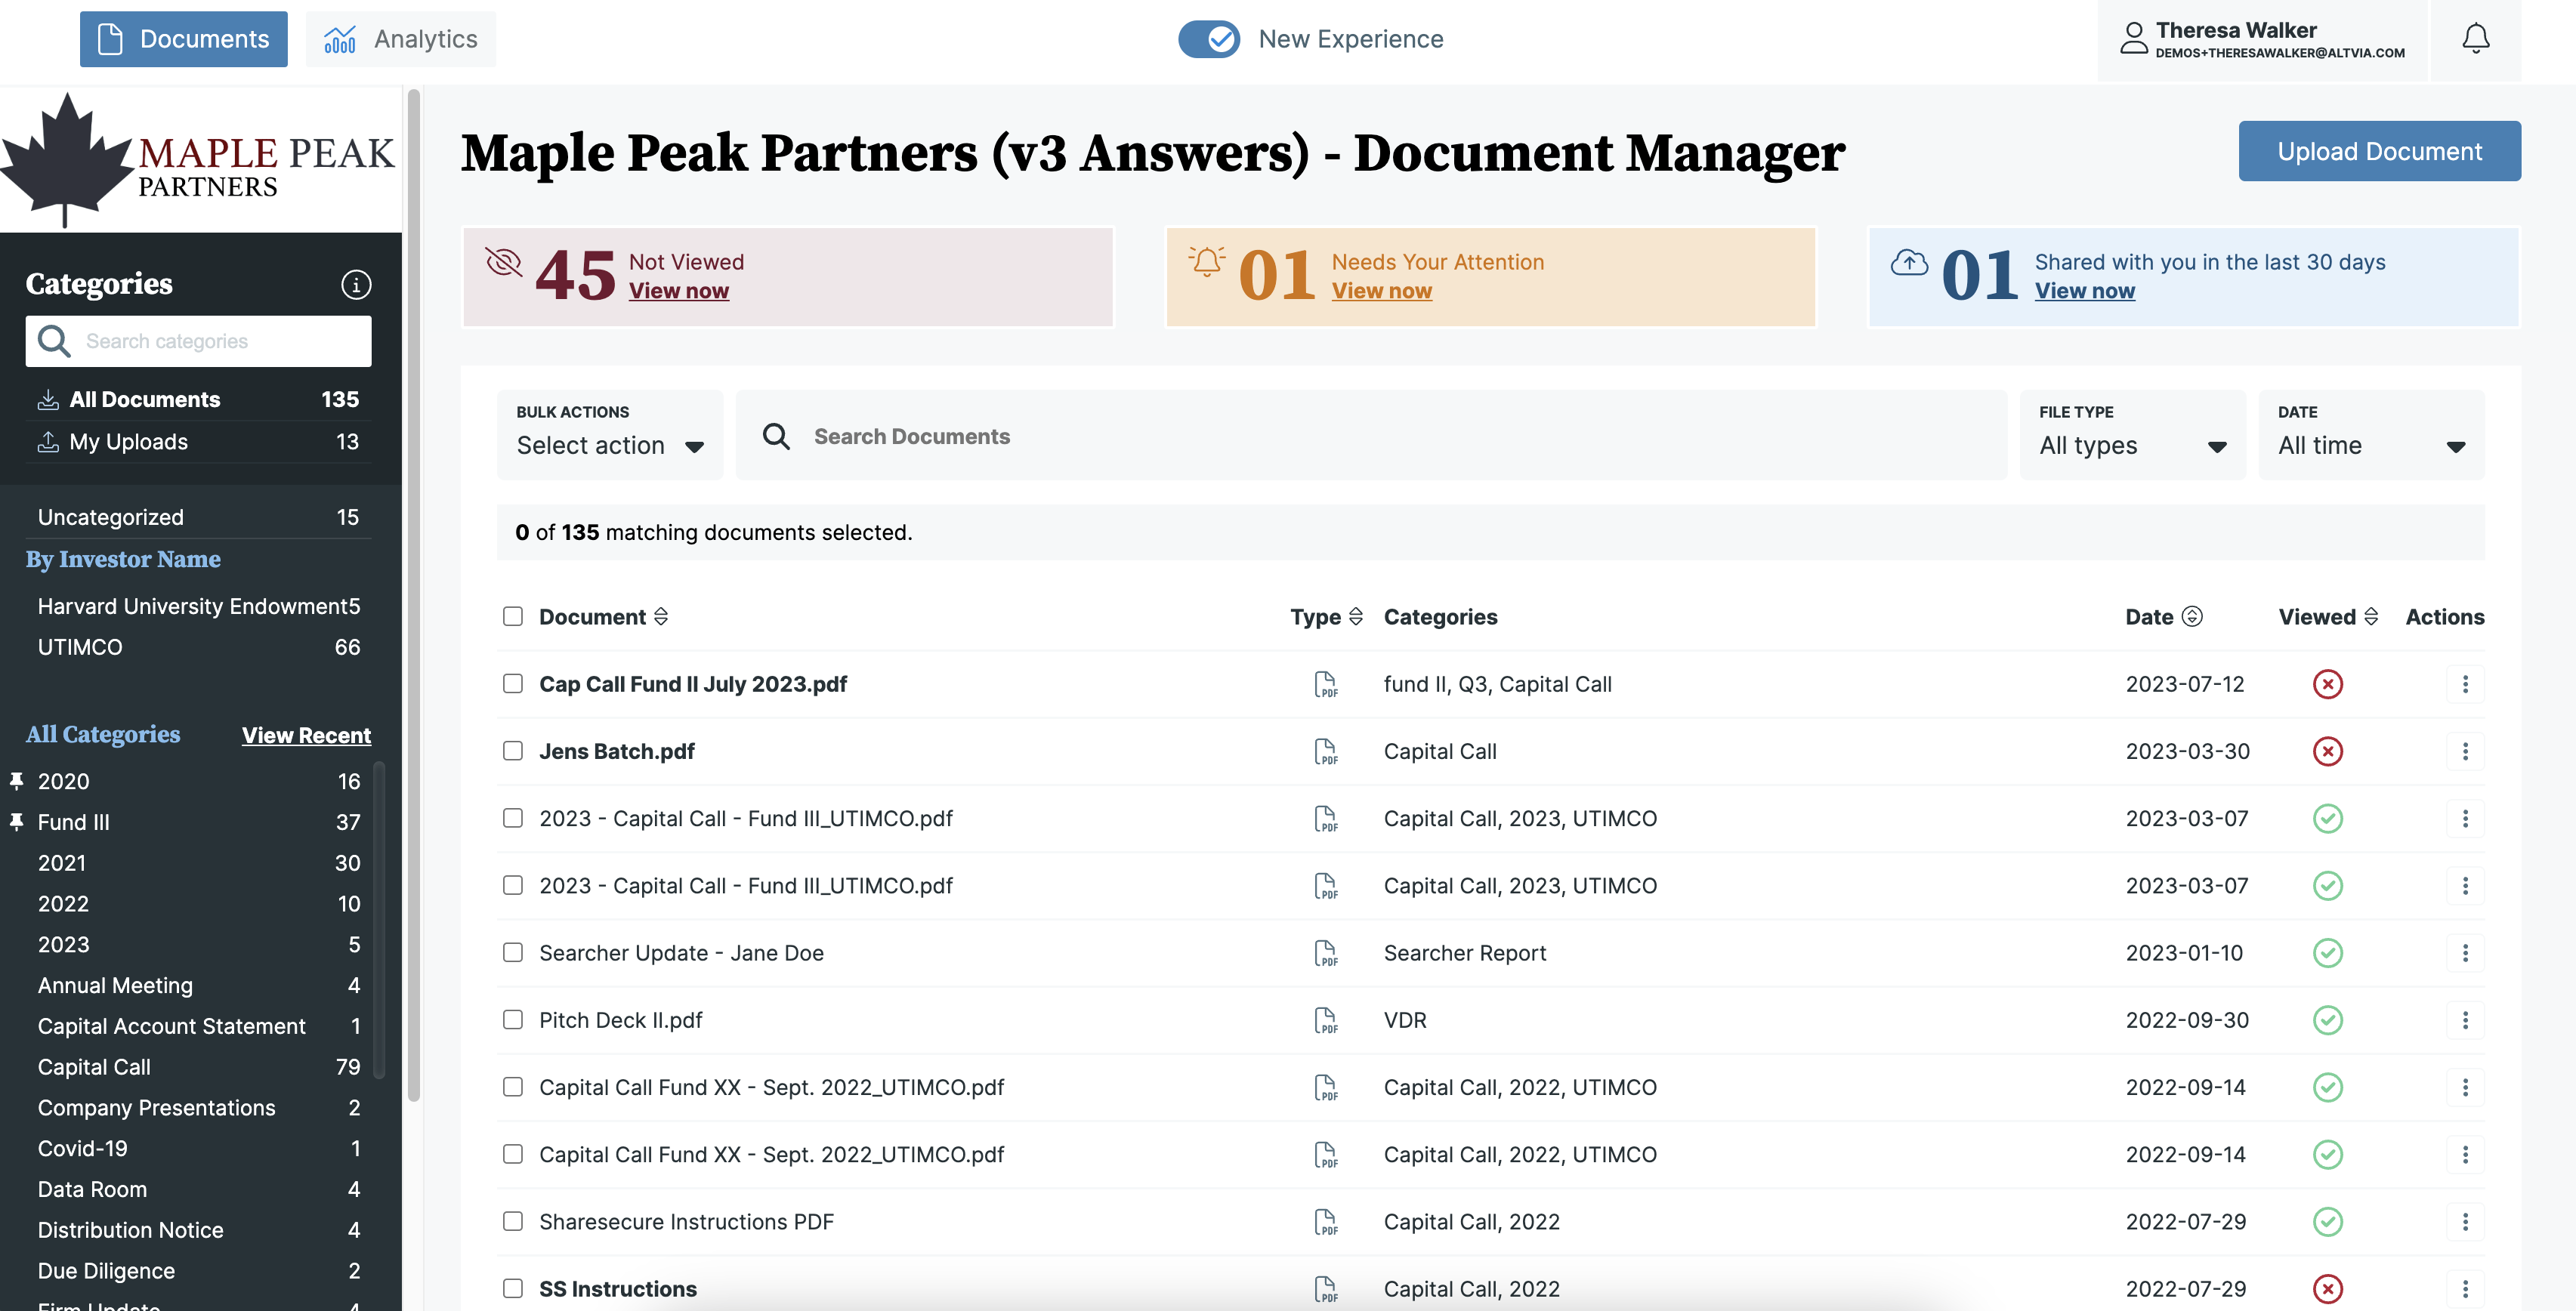The image size is (2576, 1311).
Task: Click the Search Documents input field
Action: pos(1371,435)
